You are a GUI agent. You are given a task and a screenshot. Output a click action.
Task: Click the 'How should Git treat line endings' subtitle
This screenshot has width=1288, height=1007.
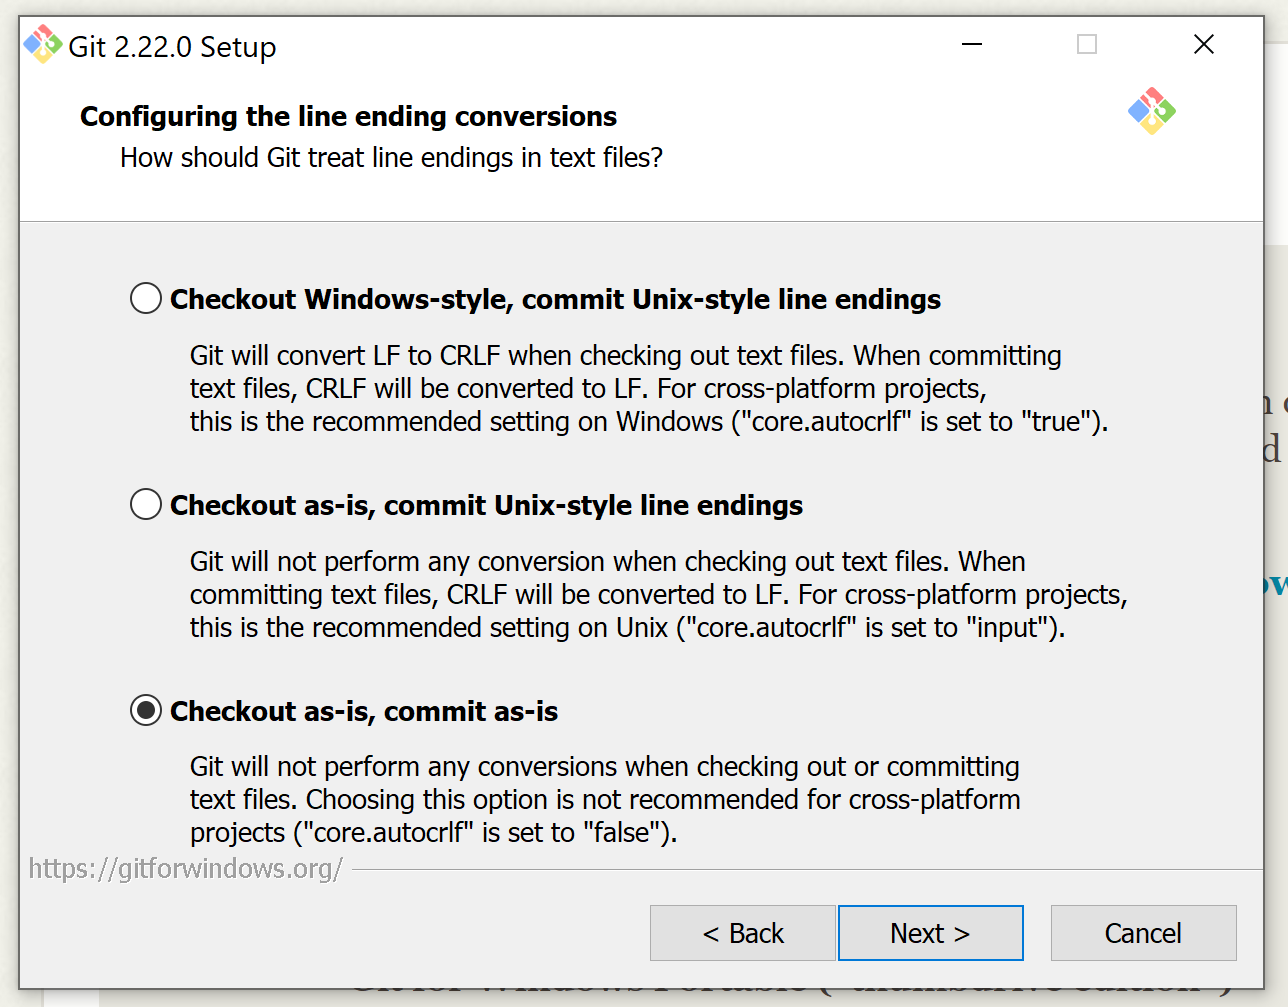(391, 158)
